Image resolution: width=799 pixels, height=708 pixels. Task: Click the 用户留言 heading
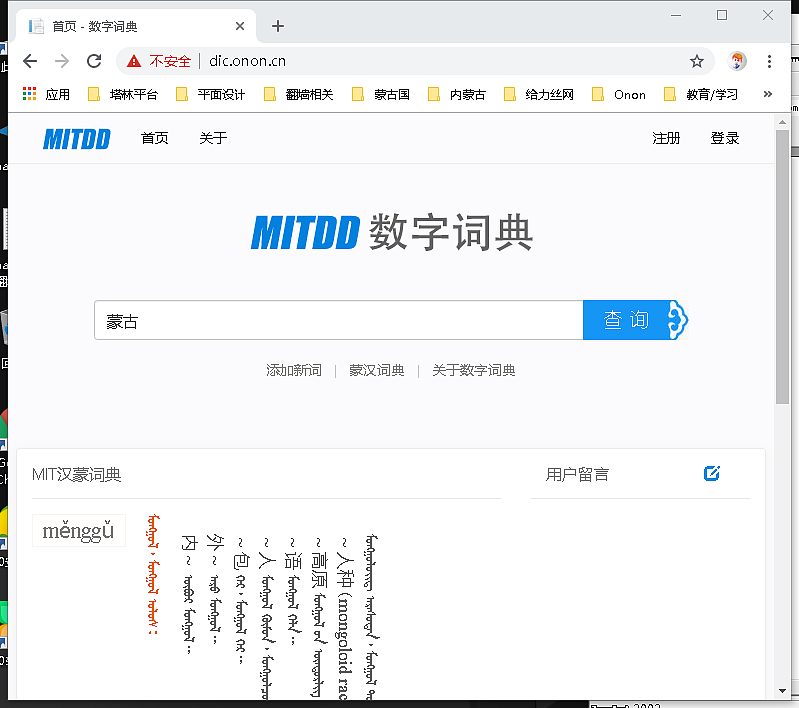pyautogui.click(x=577, y=475)
